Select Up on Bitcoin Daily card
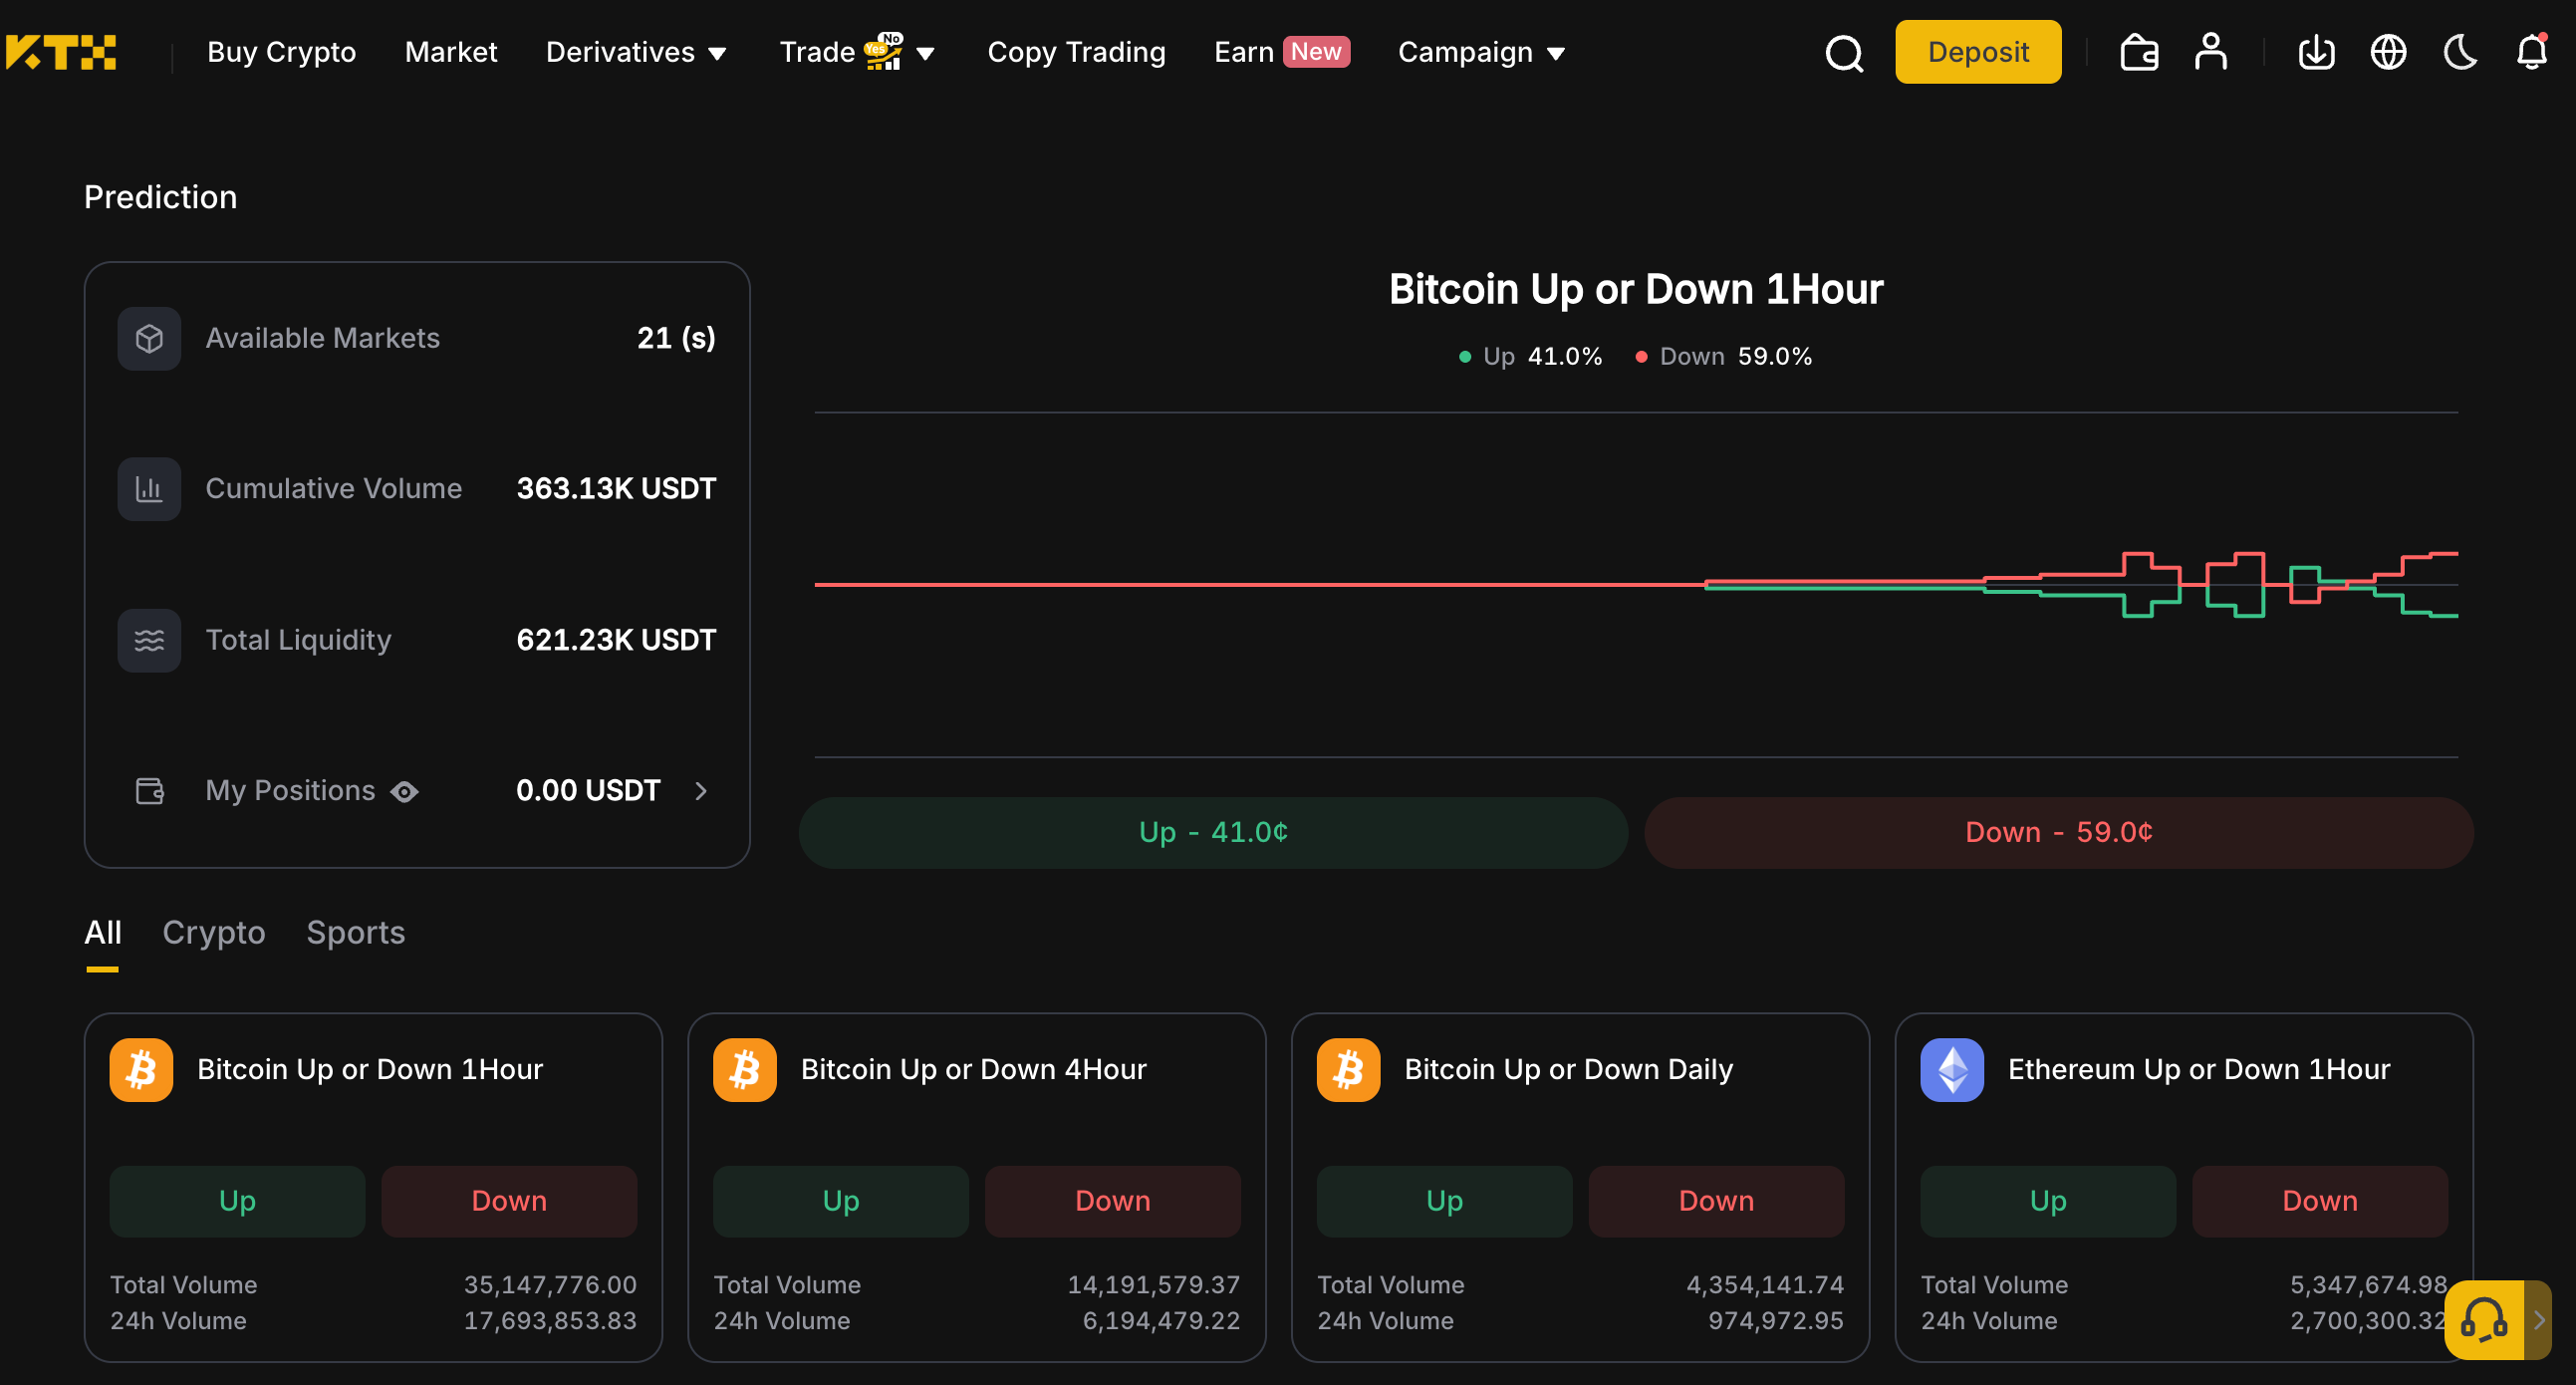Image resolution: width=2576 pixels, height=1385 pixels. (x=1444, y=1201)
